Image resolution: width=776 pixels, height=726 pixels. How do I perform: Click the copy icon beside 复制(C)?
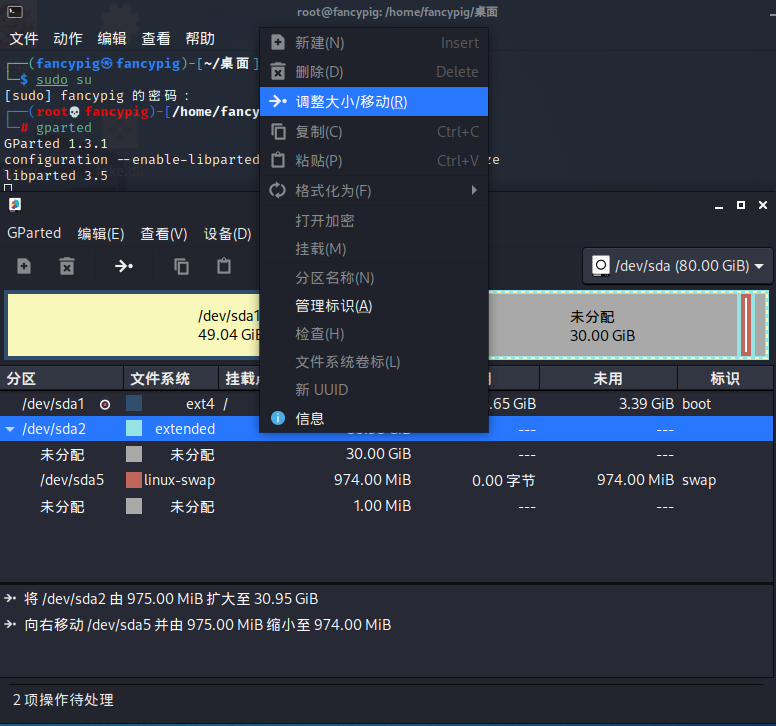pyautogui.click(x=278, y=132)
